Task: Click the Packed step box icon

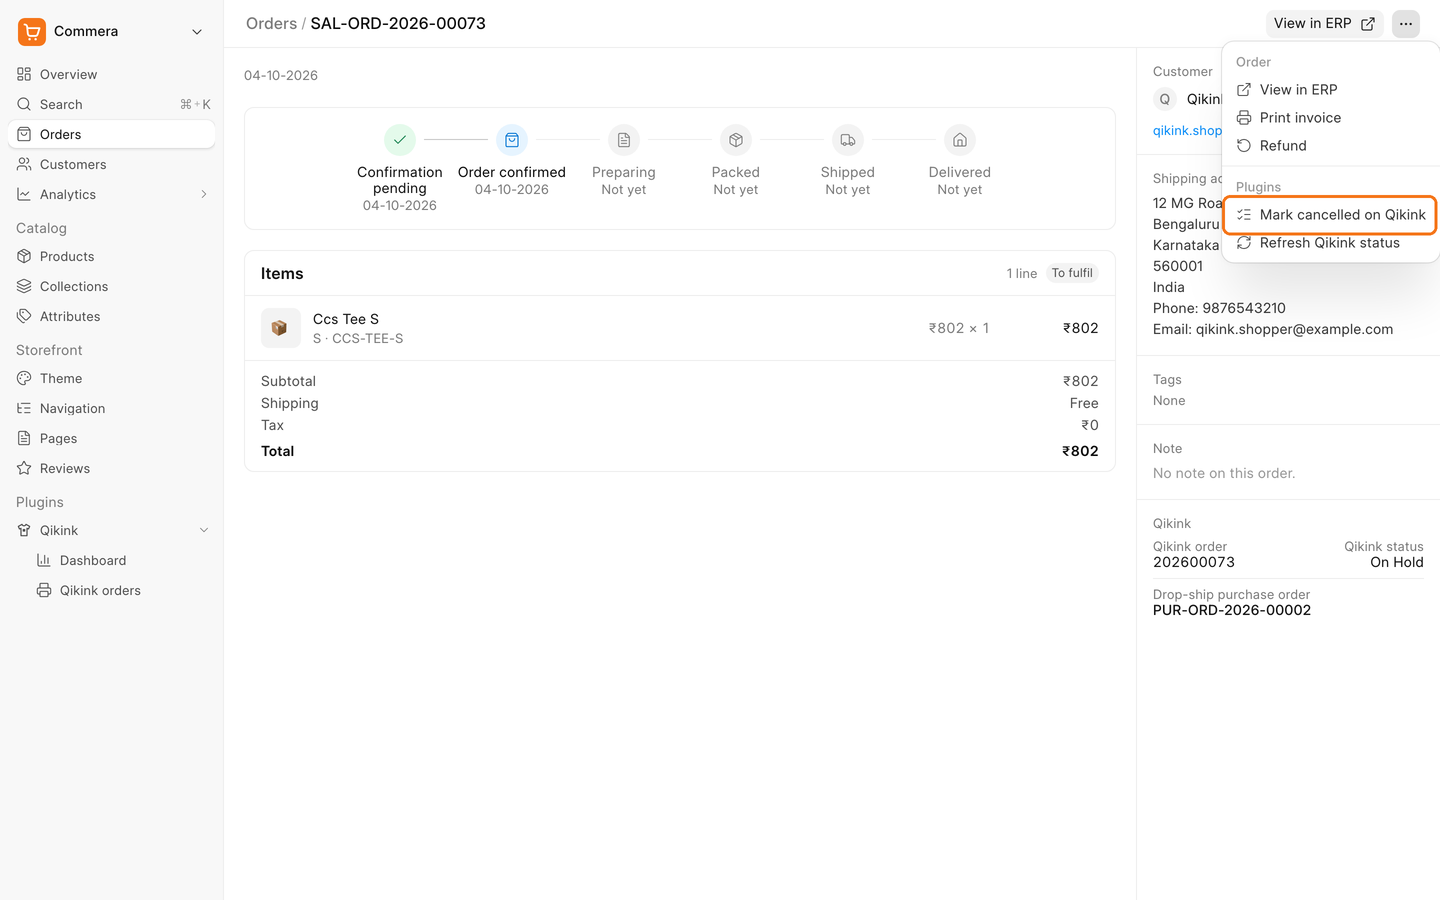Action: point(736,140)
